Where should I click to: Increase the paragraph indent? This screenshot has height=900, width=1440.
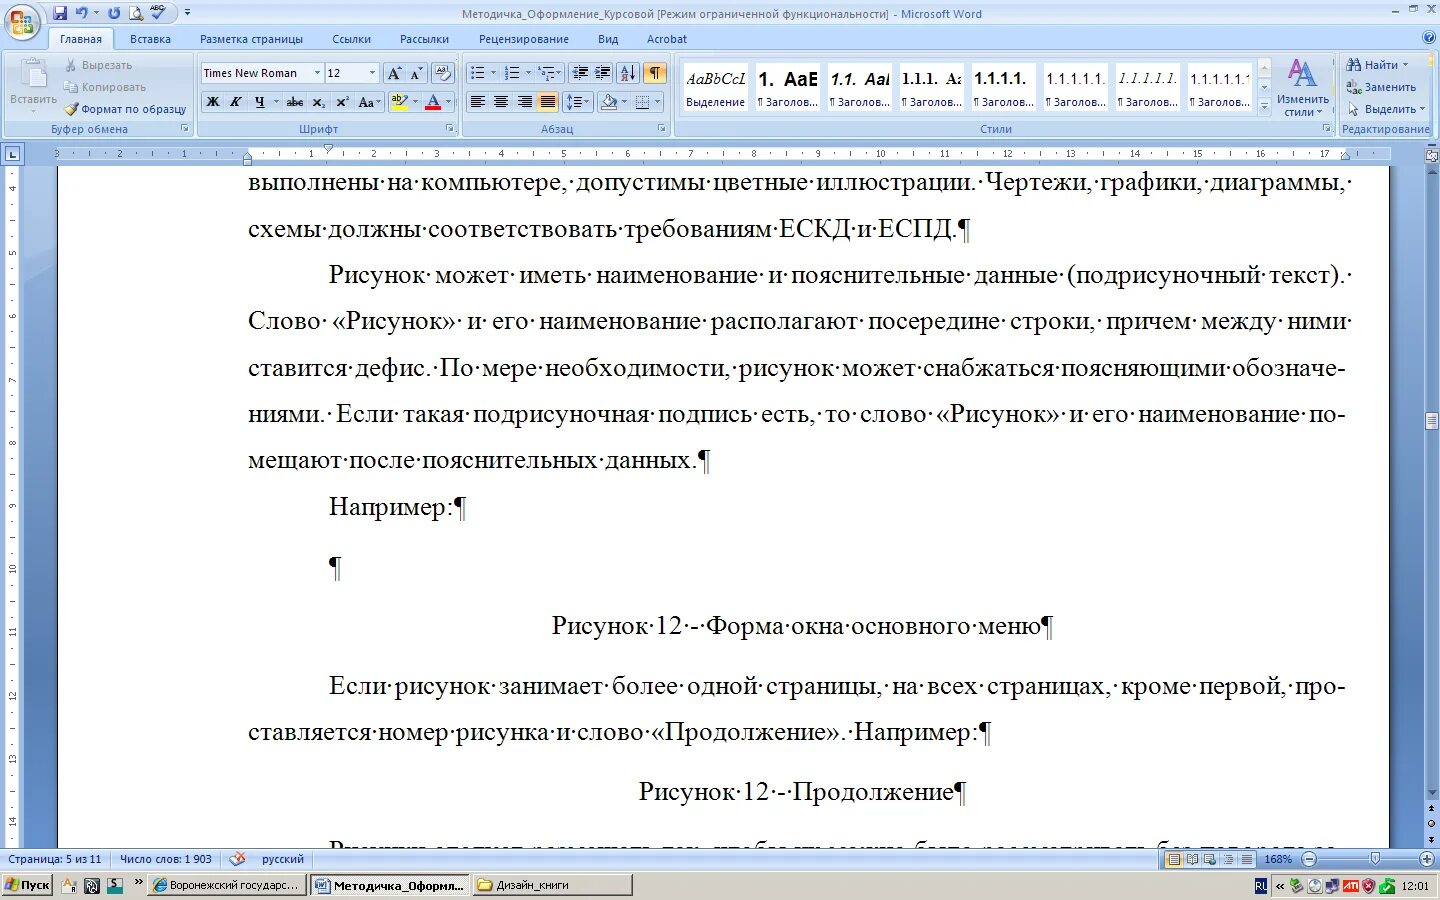coord(603,73)
